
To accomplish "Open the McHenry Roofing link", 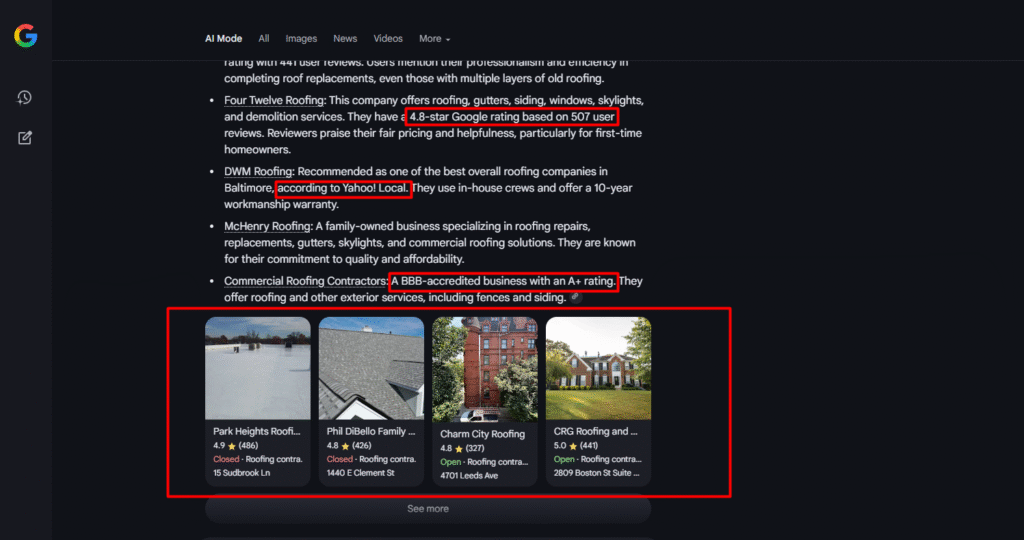I will pos(266,227).
